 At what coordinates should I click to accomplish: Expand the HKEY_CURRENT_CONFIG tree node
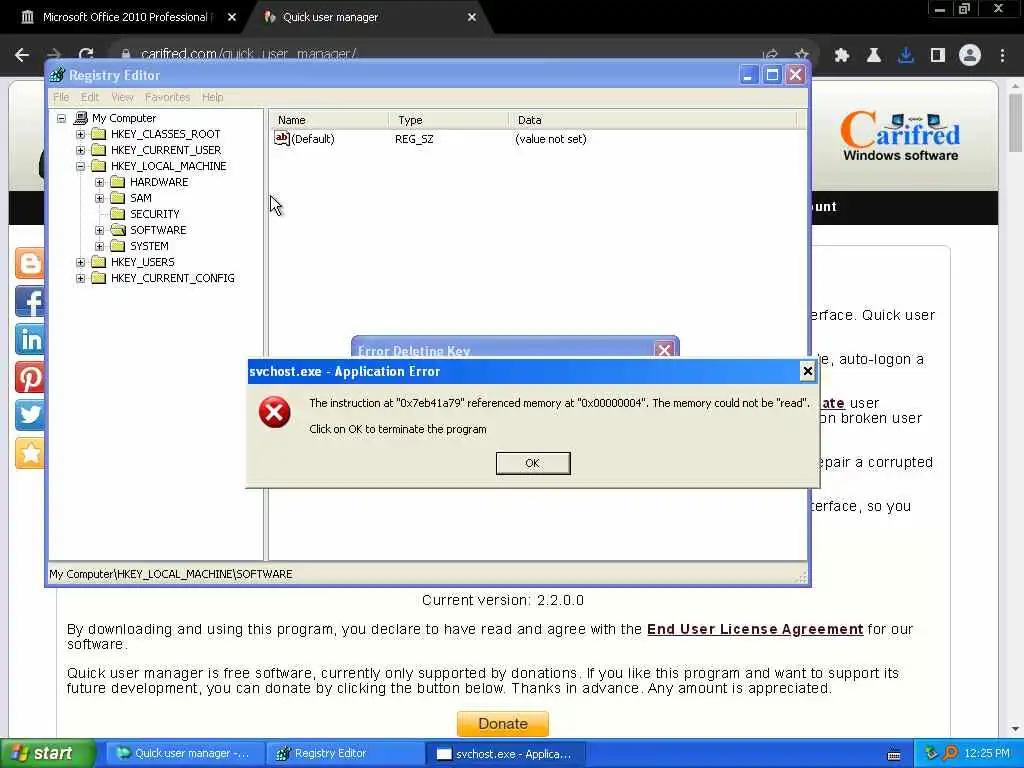pyautogui.click(x=80, y=278)
